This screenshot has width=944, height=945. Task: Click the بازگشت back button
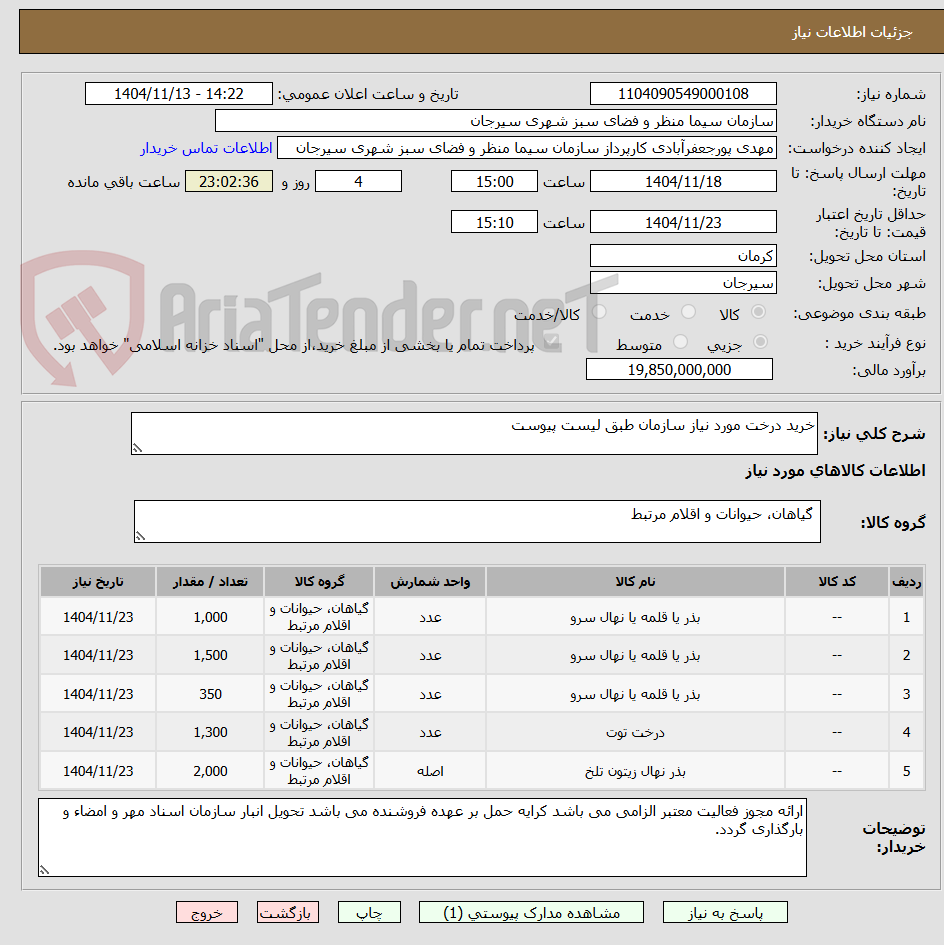(288, 912)
